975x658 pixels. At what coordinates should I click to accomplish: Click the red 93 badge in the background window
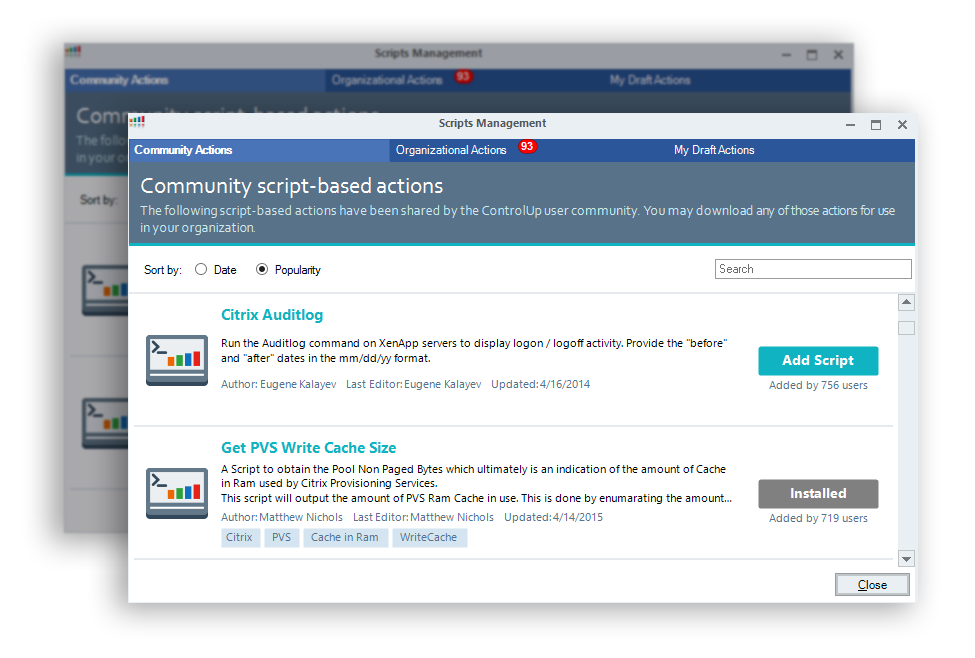pos(463,76)
